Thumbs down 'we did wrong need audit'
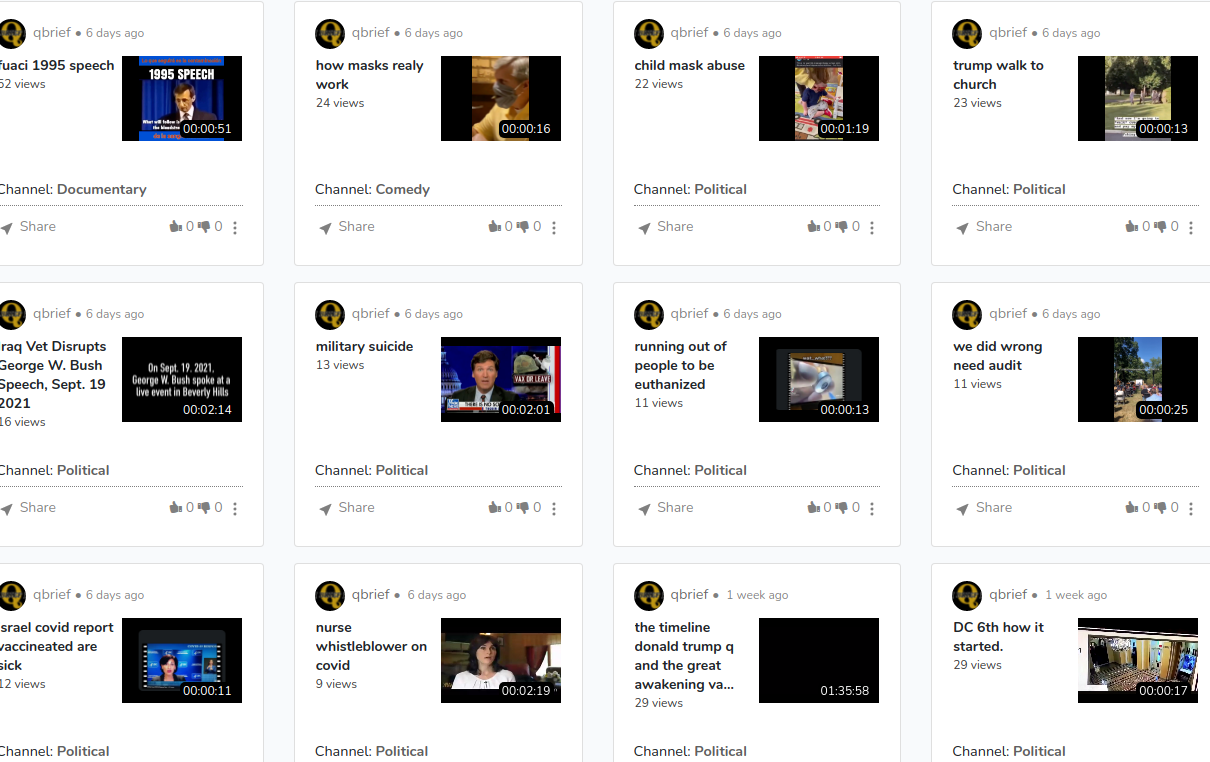This screenshot has height=762, width=1210. [x=1161, y=508]
